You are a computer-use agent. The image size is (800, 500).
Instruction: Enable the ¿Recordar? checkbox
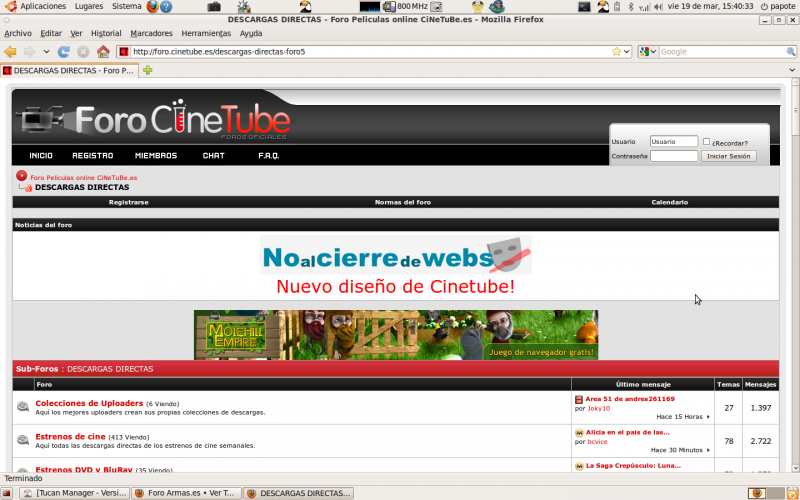707,142
